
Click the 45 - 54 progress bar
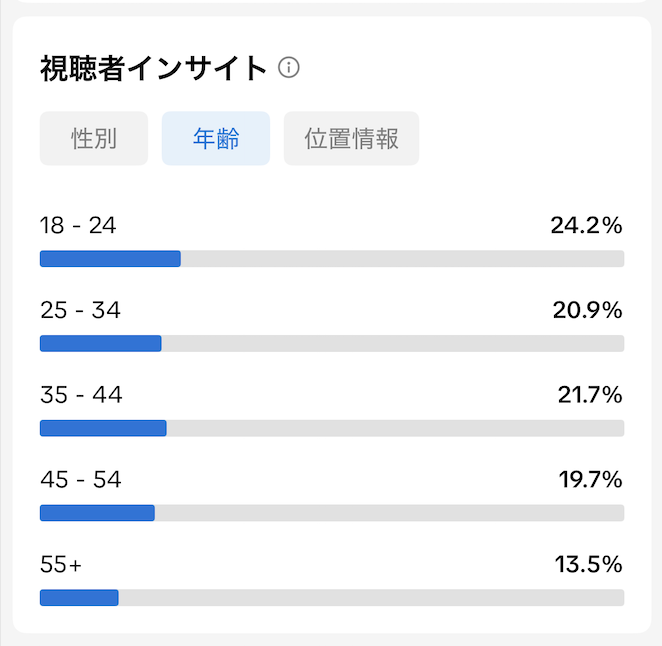click(x=332, y=513)
